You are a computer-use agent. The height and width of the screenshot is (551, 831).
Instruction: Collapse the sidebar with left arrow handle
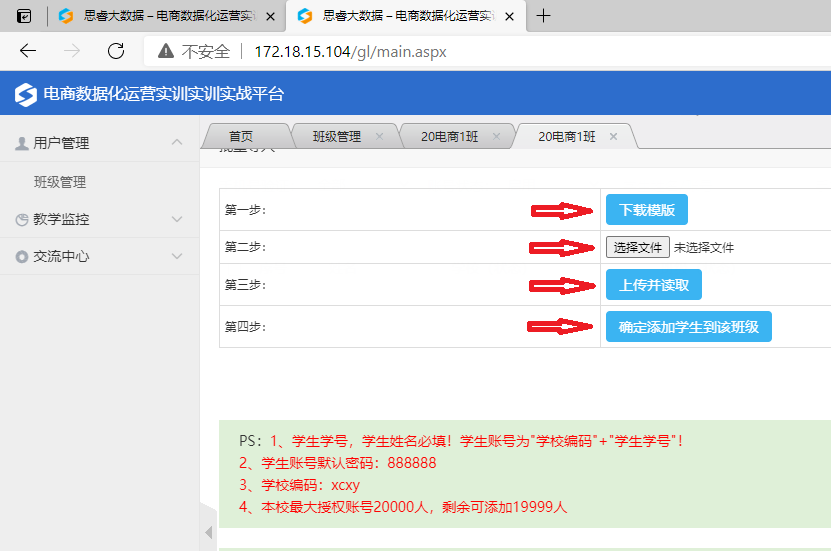click(x=208, y=532)
